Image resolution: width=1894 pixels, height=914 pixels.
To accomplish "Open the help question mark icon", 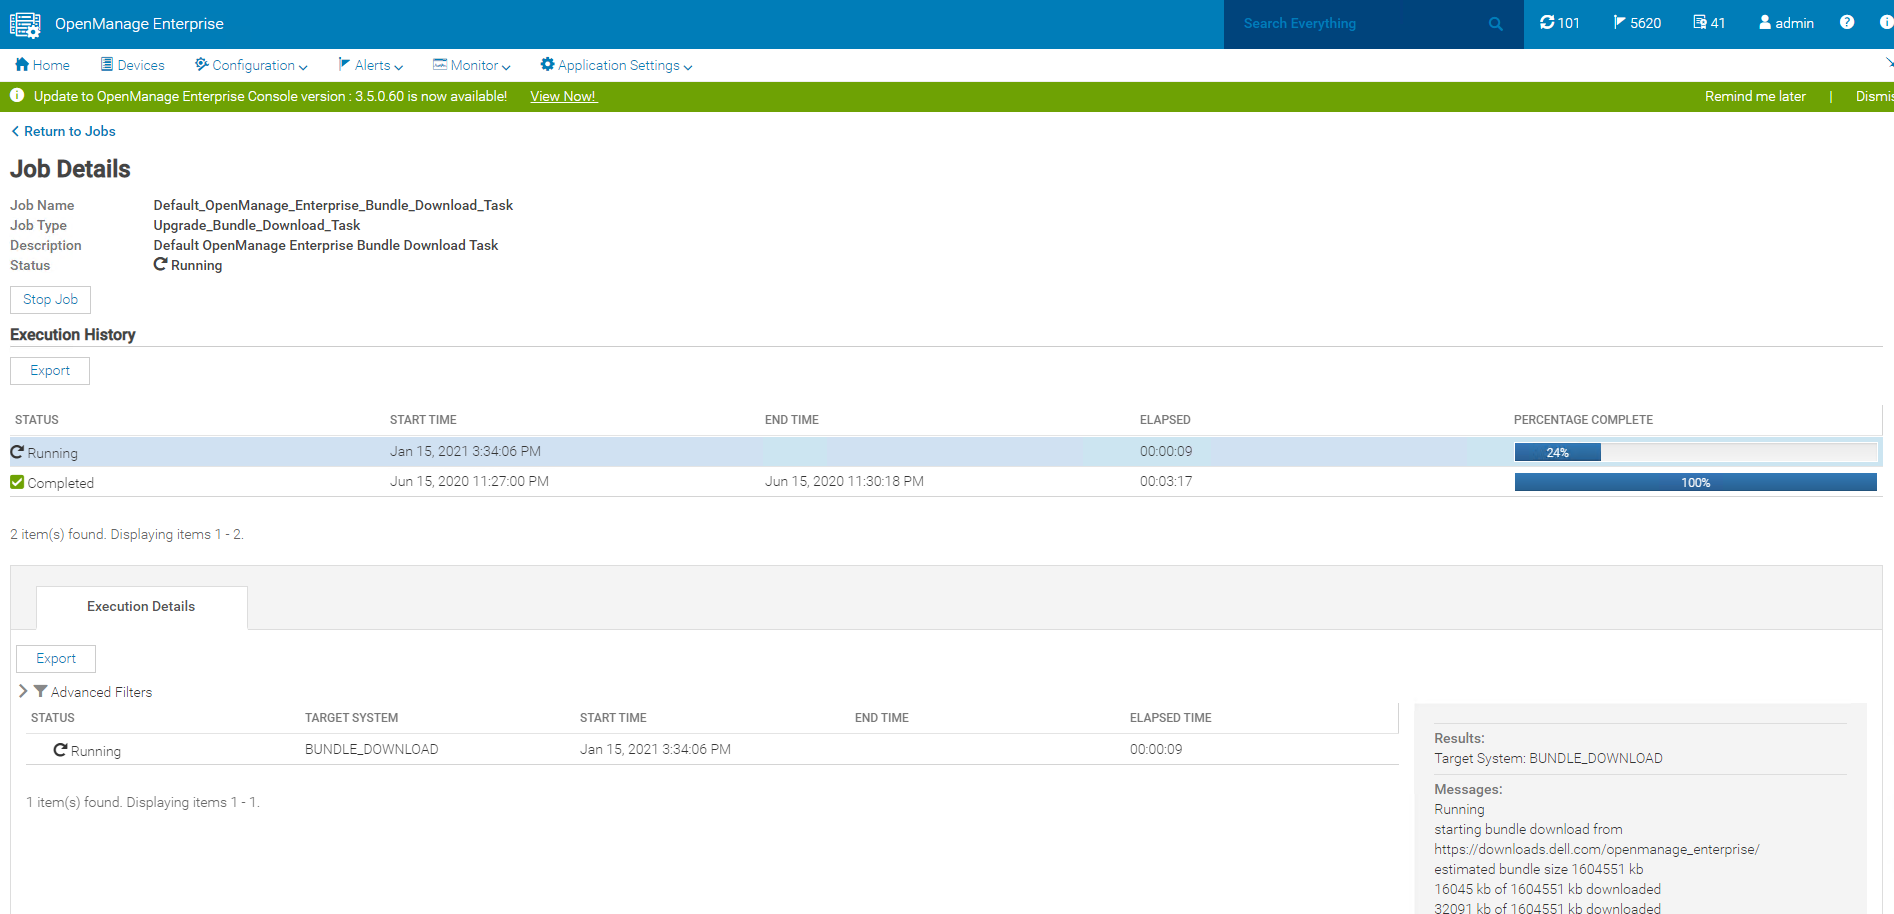I will pos(1847,22).
